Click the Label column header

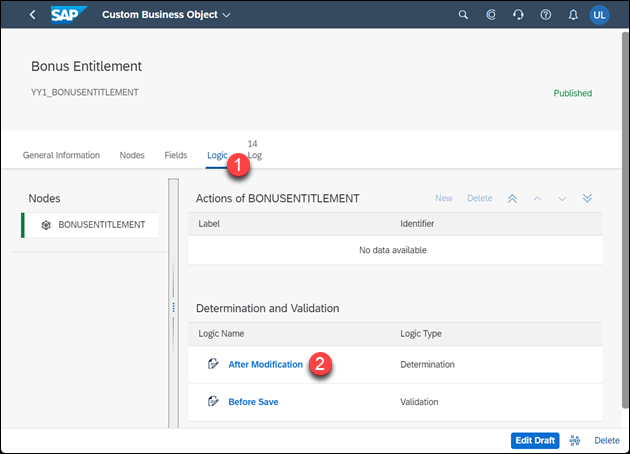(209, 224)
